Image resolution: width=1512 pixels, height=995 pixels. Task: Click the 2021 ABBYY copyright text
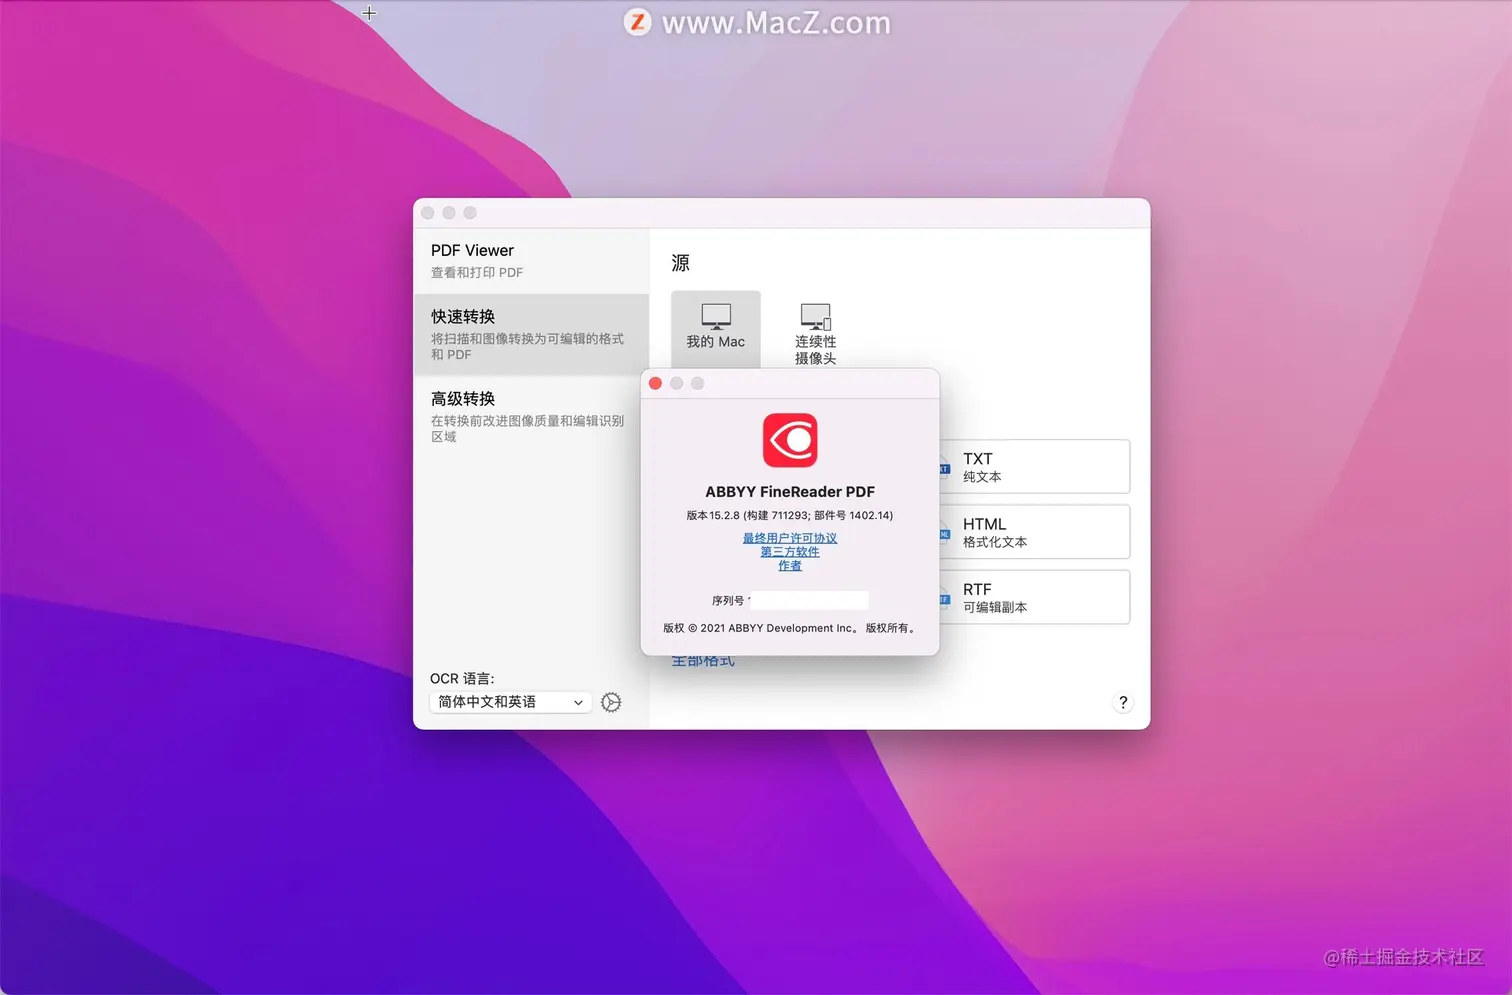[790, 628]
